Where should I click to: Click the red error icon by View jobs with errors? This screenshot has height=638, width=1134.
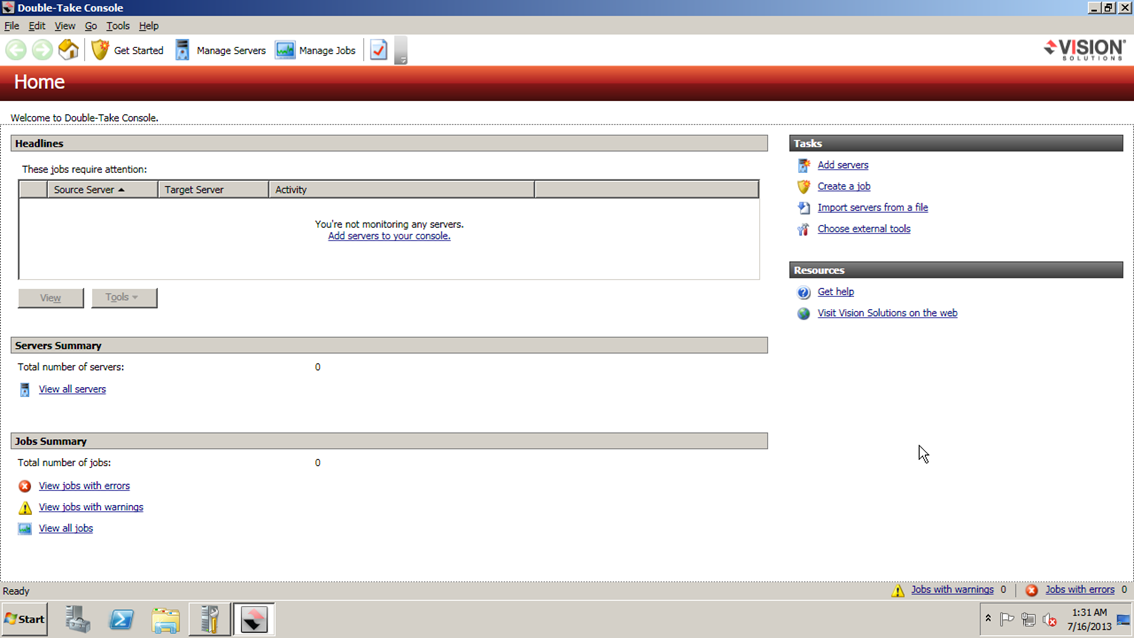tap(25, 486)
